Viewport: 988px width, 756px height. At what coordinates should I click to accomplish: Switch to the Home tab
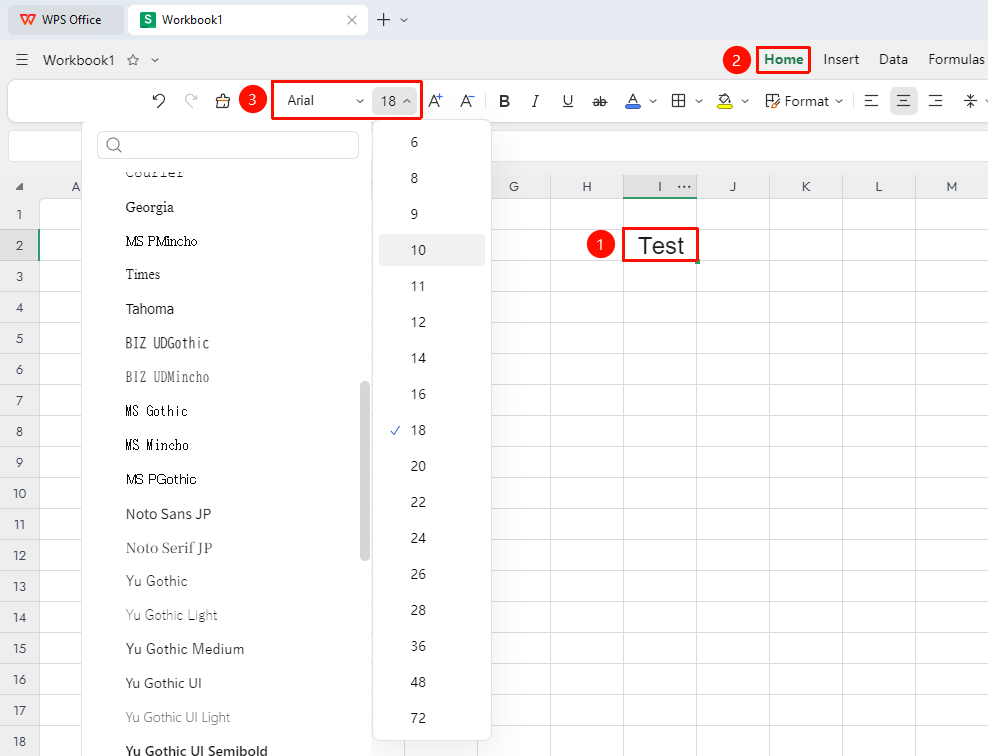tap(783, 59)
